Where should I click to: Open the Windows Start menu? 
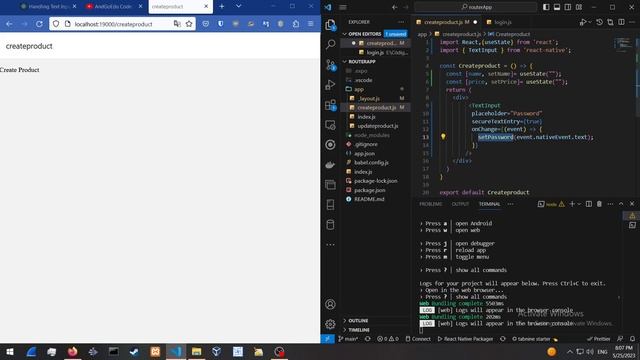click(9, 352)
